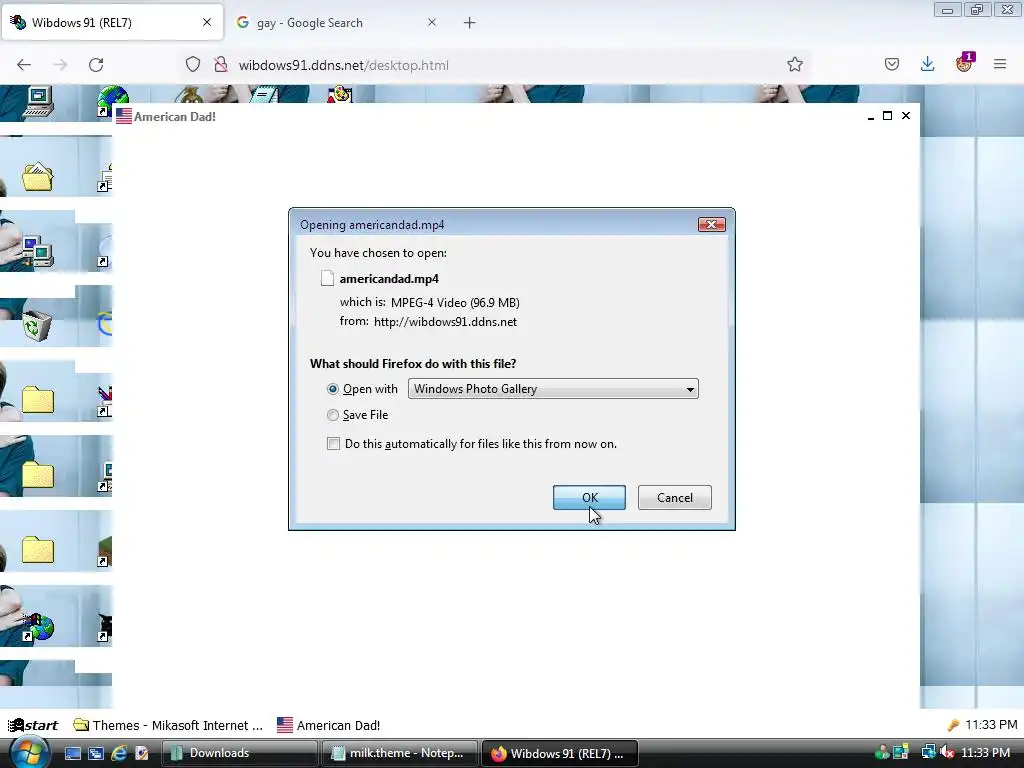Click American Dad! in Wibdows taskbar
This screenshot has height=768, width=1024.
328,725
